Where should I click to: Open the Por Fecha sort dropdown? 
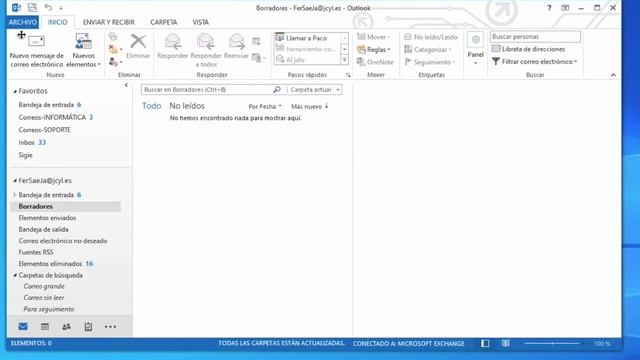click(265, 107)
